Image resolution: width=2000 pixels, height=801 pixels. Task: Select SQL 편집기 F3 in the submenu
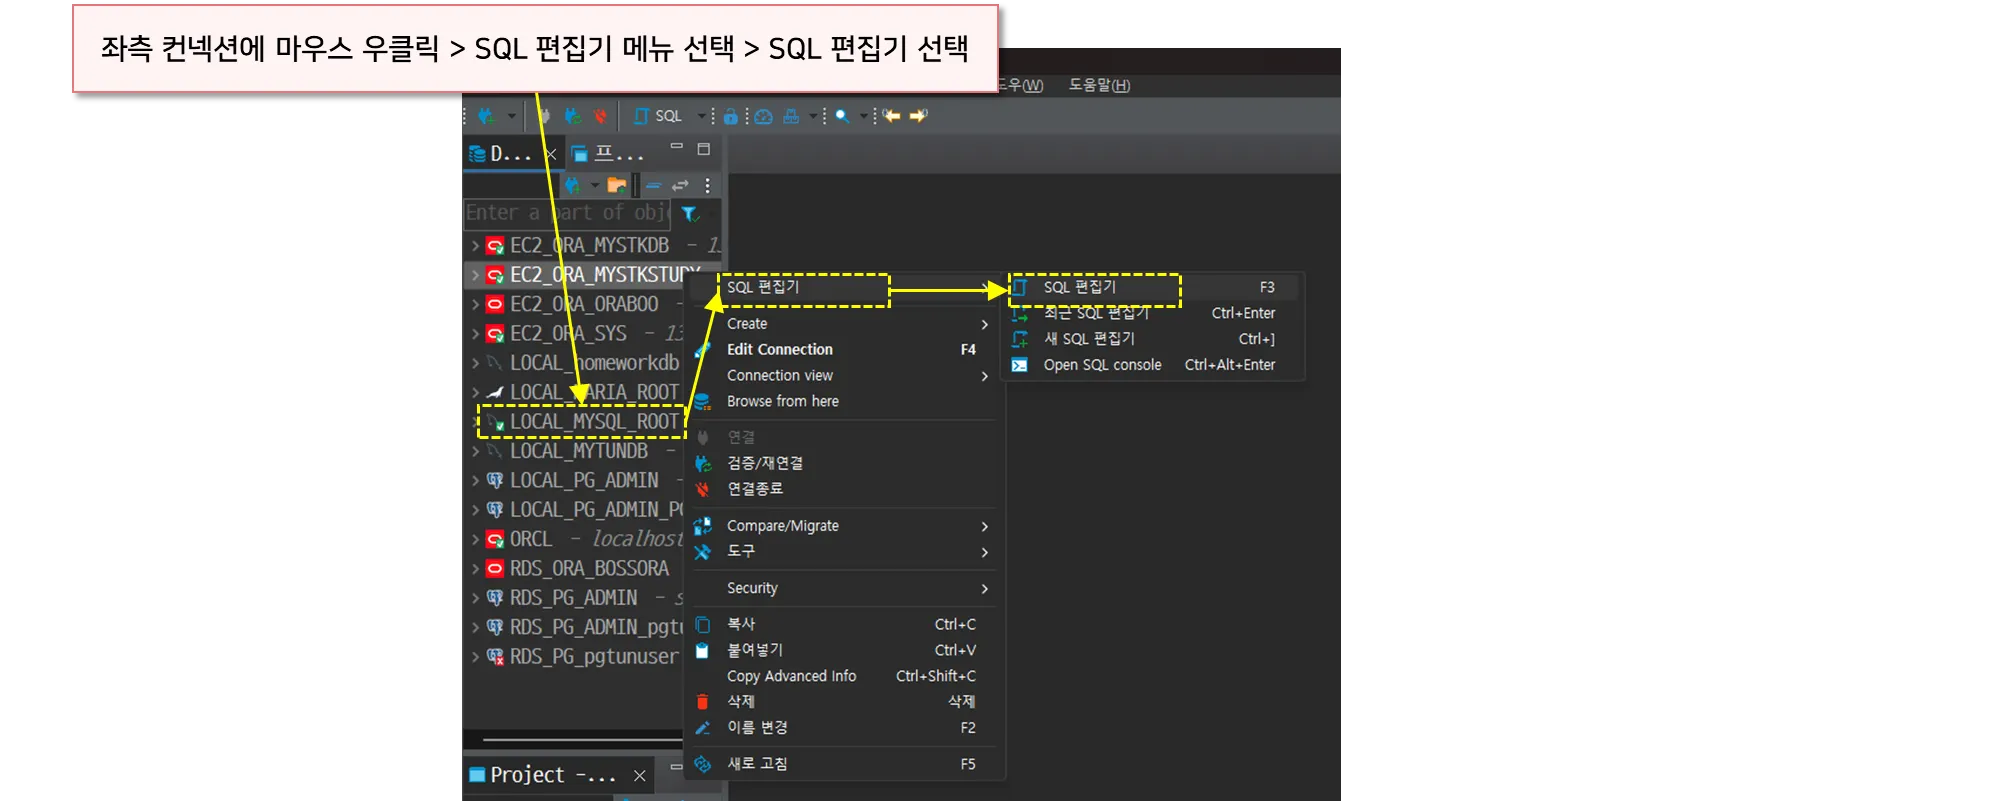click(1152, 288)
